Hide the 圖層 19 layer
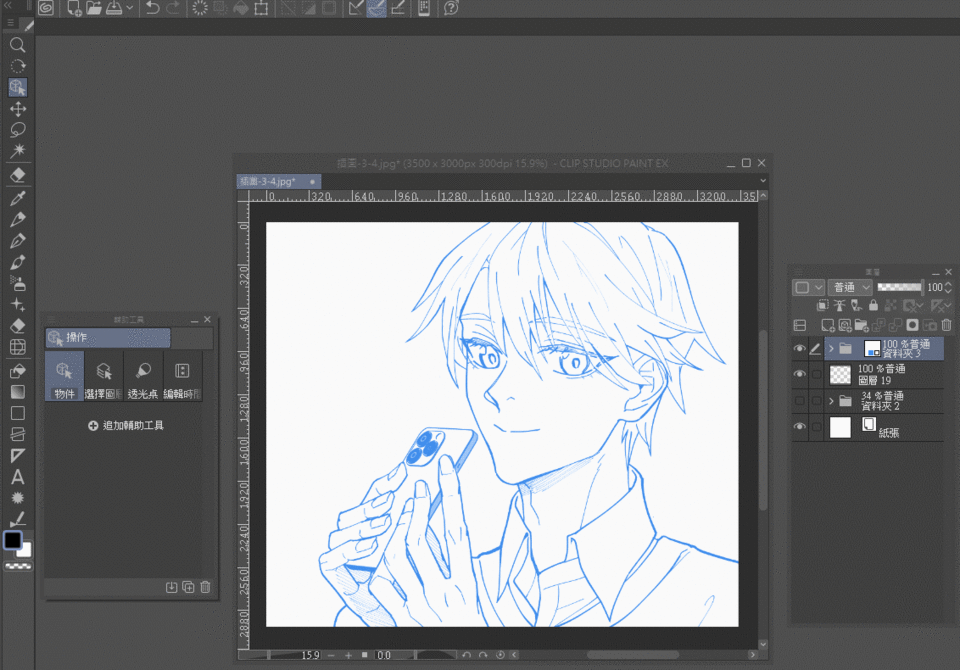The image size is (960, 670). point(799,374)
